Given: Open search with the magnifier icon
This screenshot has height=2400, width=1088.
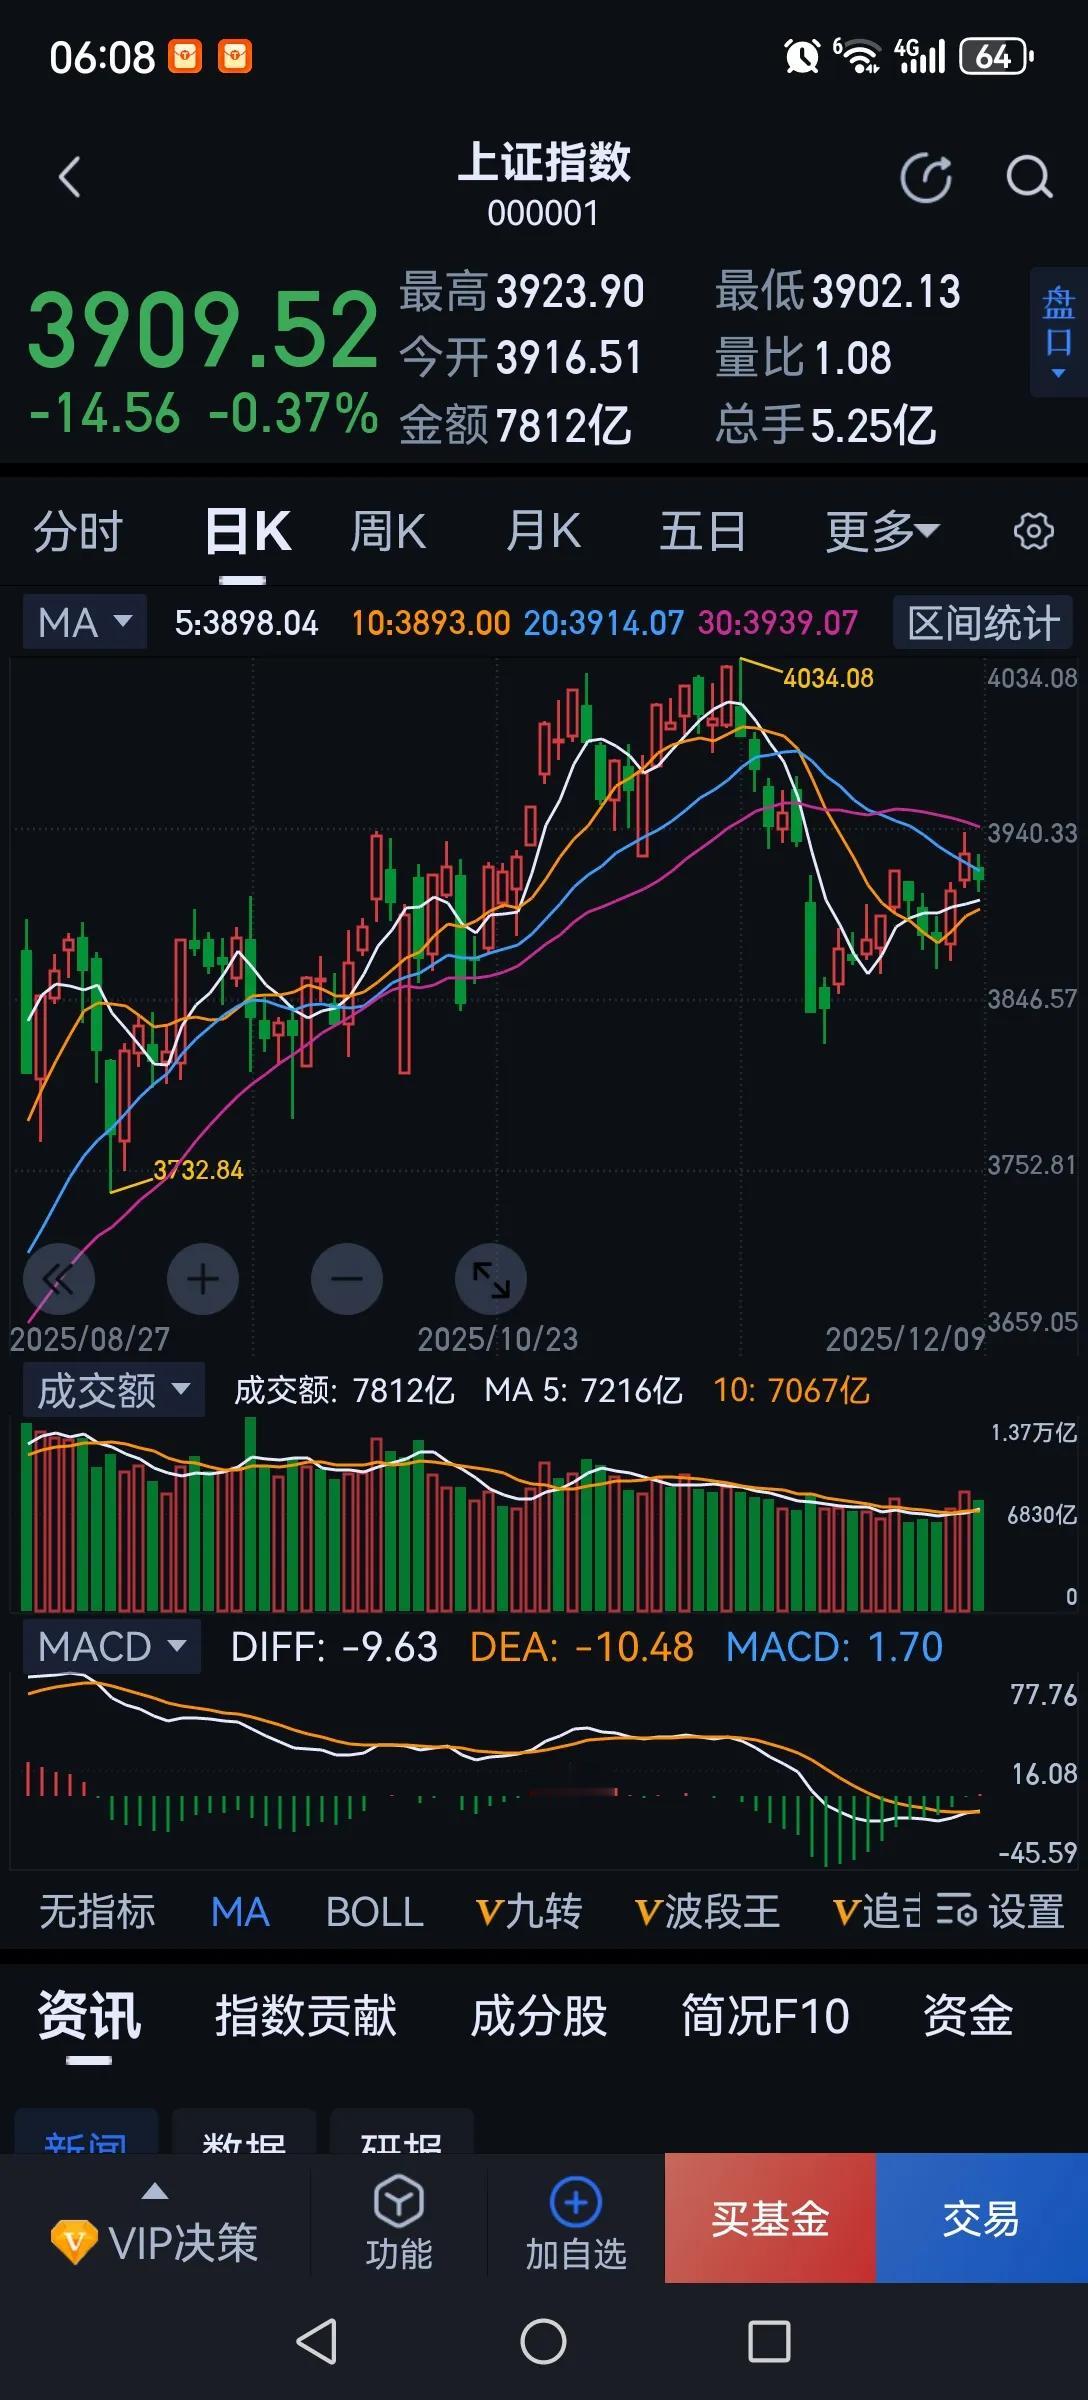Looking at the screenshot, I should (1029, 178).
